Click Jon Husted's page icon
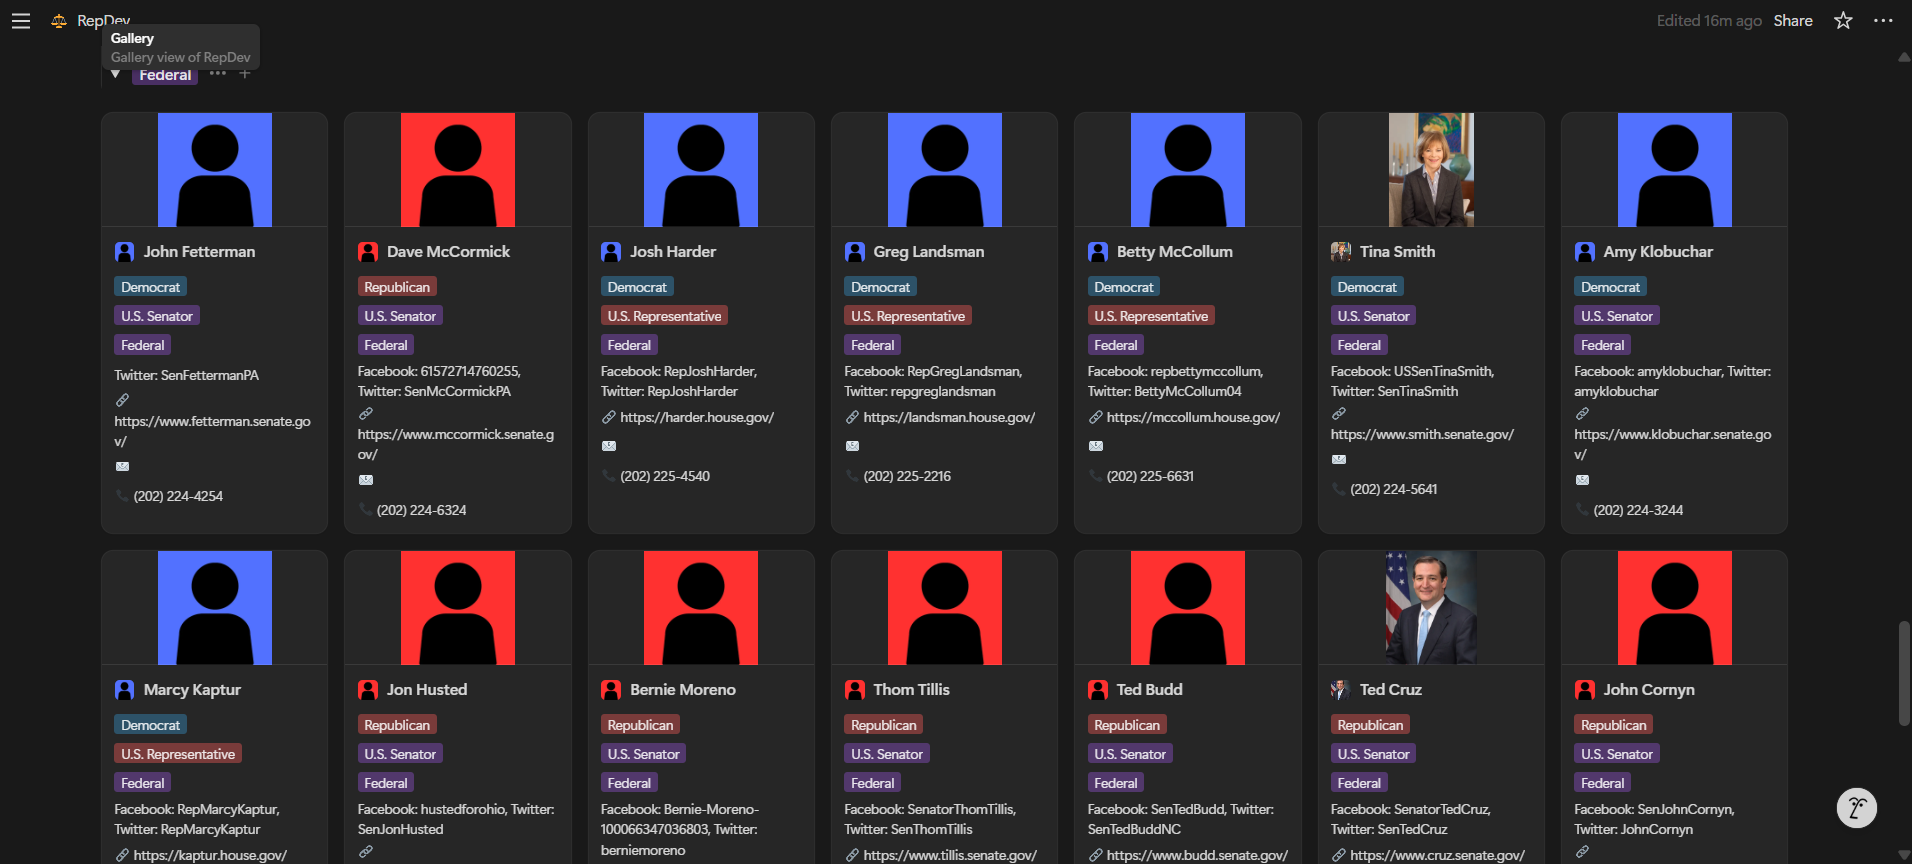 tap(368, 690)
